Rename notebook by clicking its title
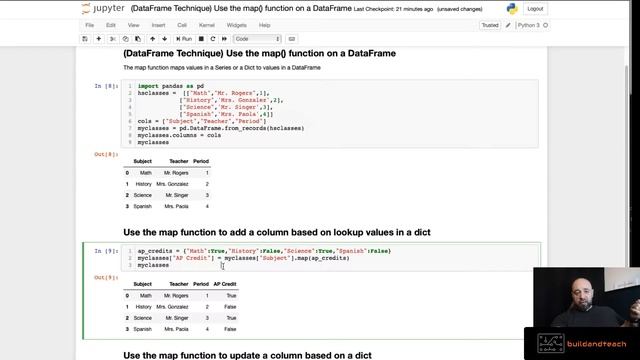The width and height of the screenshot is (640, 360). click(241, 9)
